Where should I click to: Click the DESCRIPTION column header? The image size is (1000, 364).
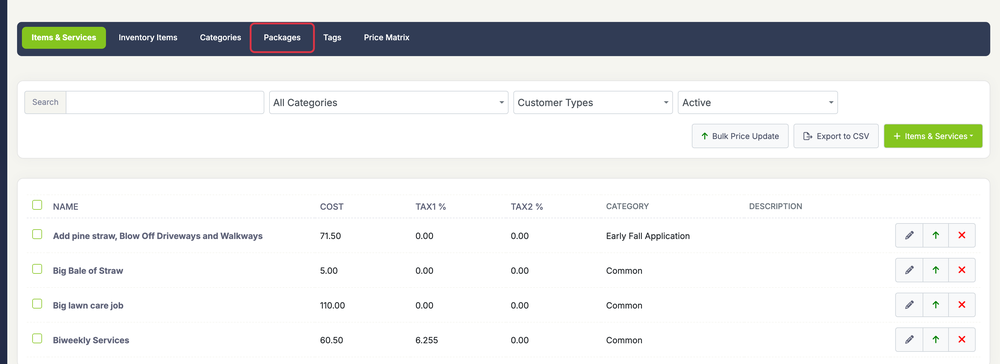pos(776,207)
